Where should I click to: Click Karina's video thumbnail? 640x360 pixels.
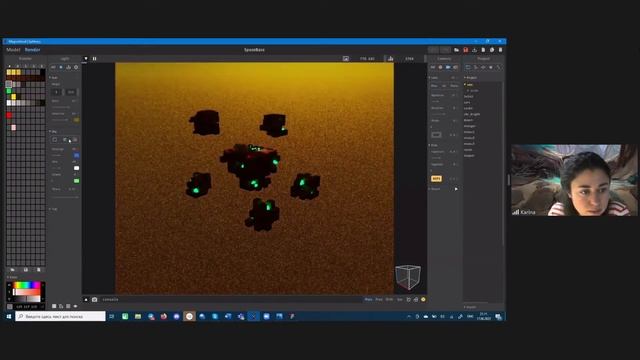pos(574,180)
